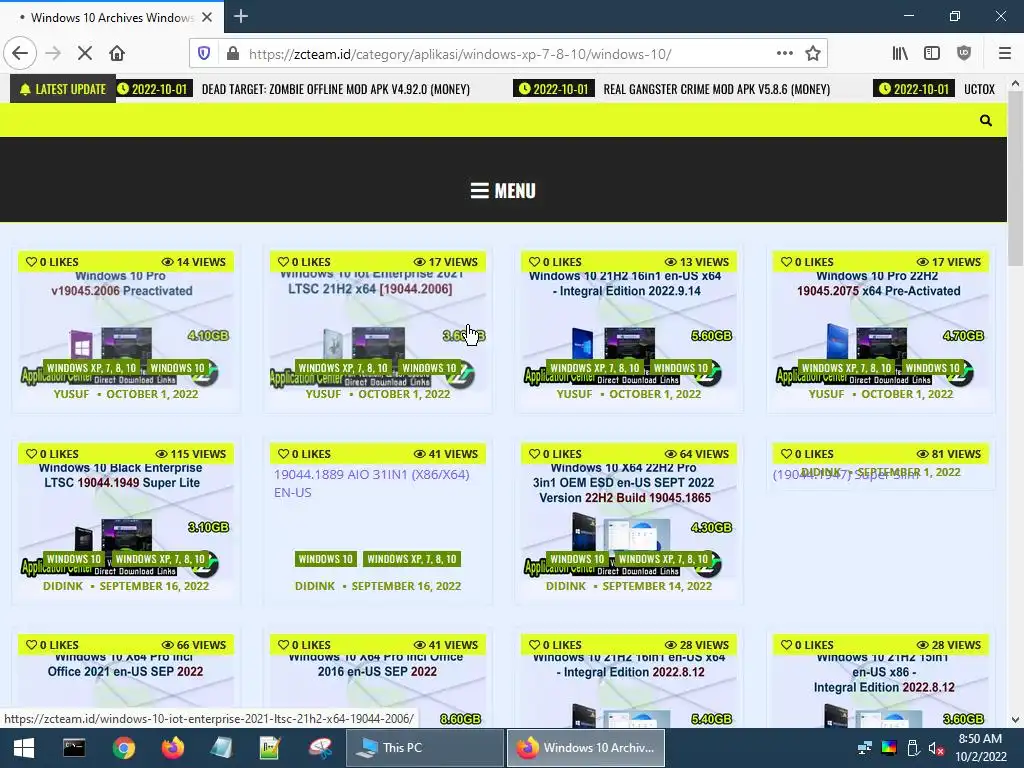This screenshot has height=768, width=1024.
Task: Click 14 VIEWS counter on first post
Action: click(194, 262)
